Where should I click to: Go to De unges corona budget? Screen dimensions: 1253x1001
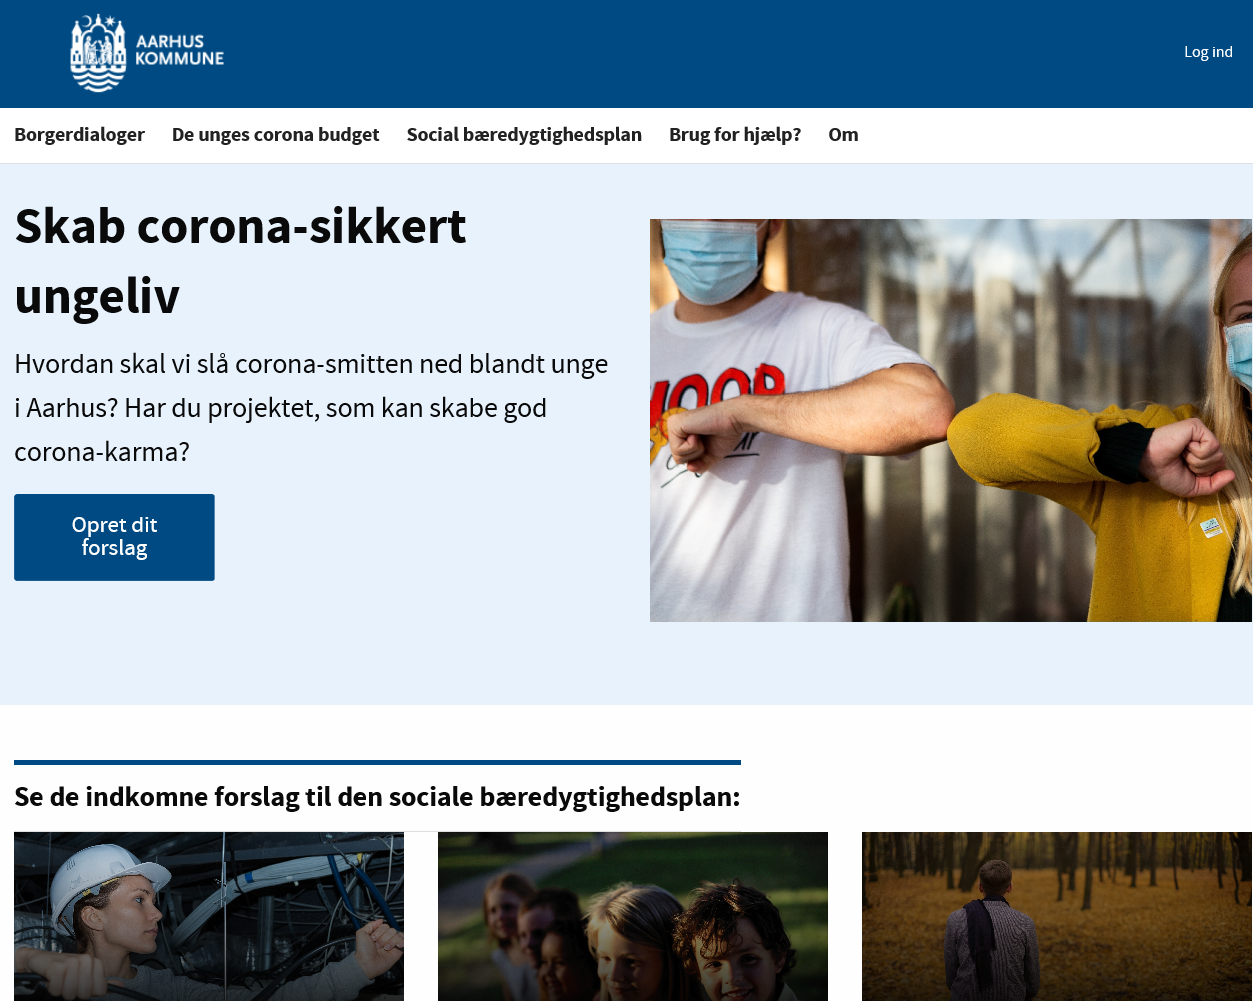point(276,135)
